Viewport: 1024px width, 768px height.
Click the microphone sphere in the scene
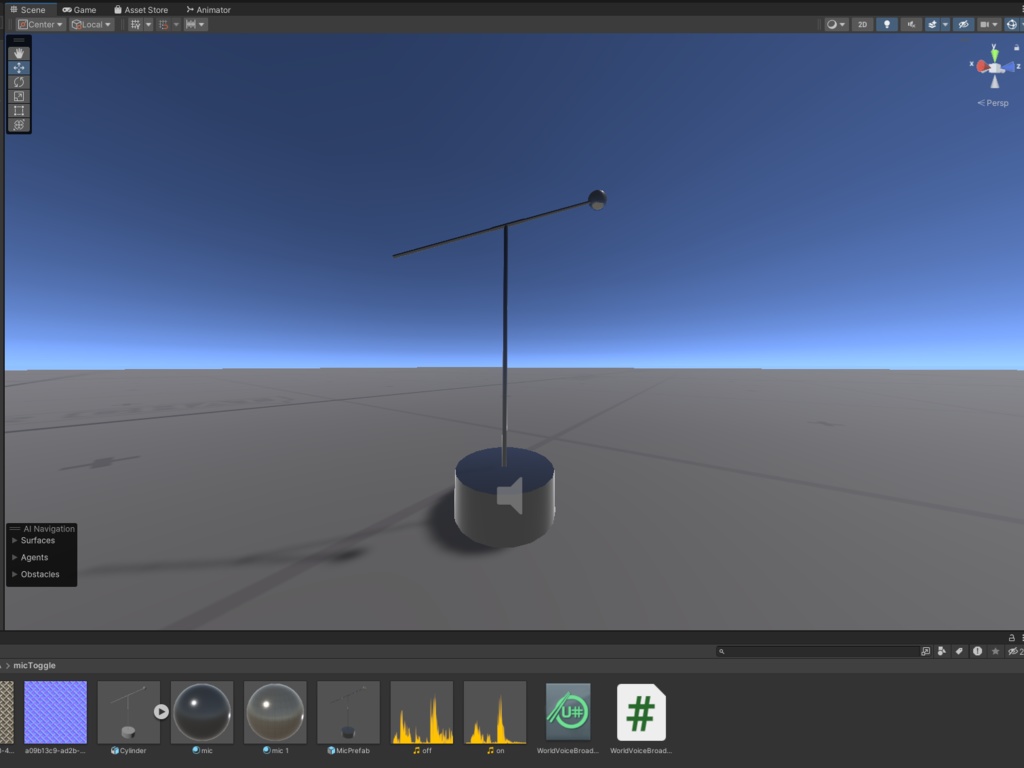pyautogui.click(x=597, y=200)
